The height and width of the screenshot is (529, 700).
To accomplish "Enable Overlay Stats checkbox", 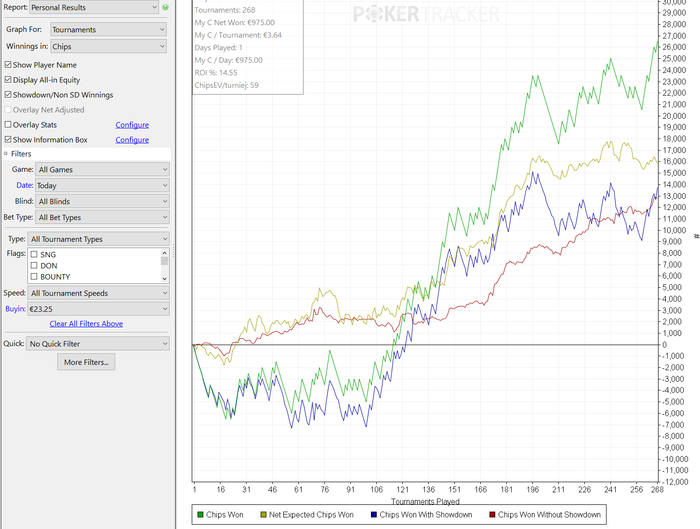I will point(8,125).
